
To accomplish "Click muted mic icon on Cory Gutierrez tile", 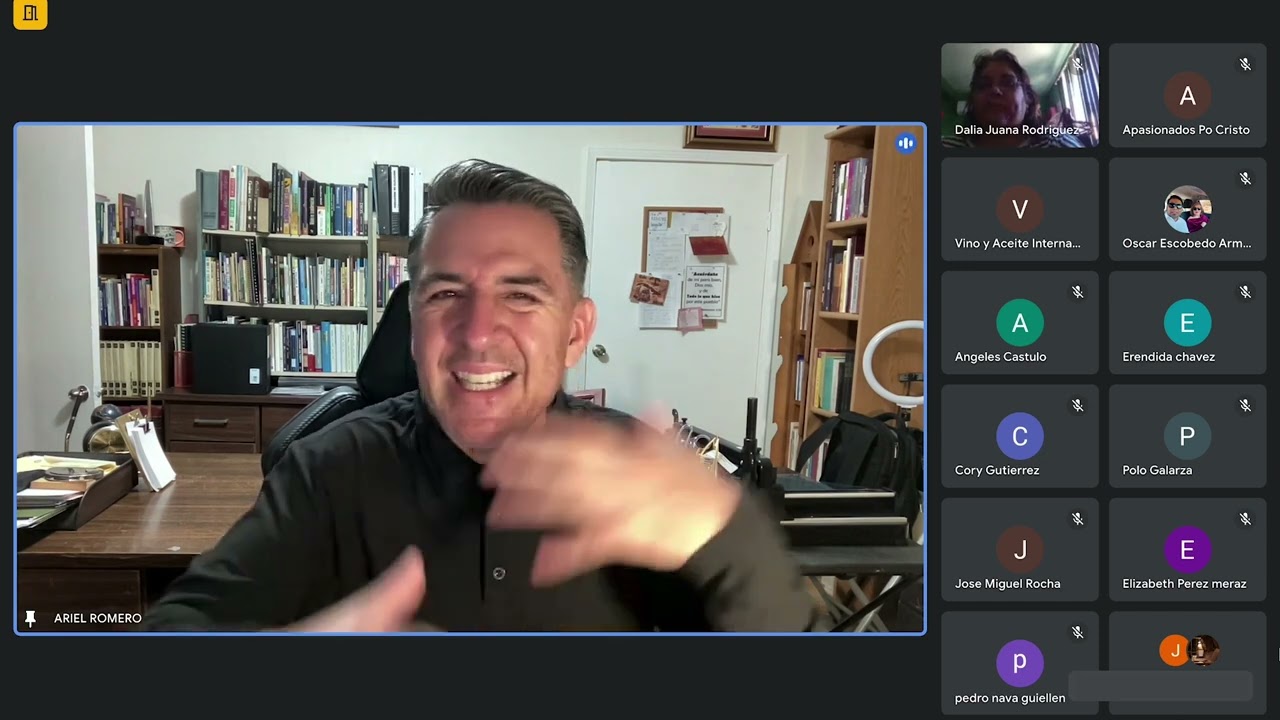I will click(1078, 405).
